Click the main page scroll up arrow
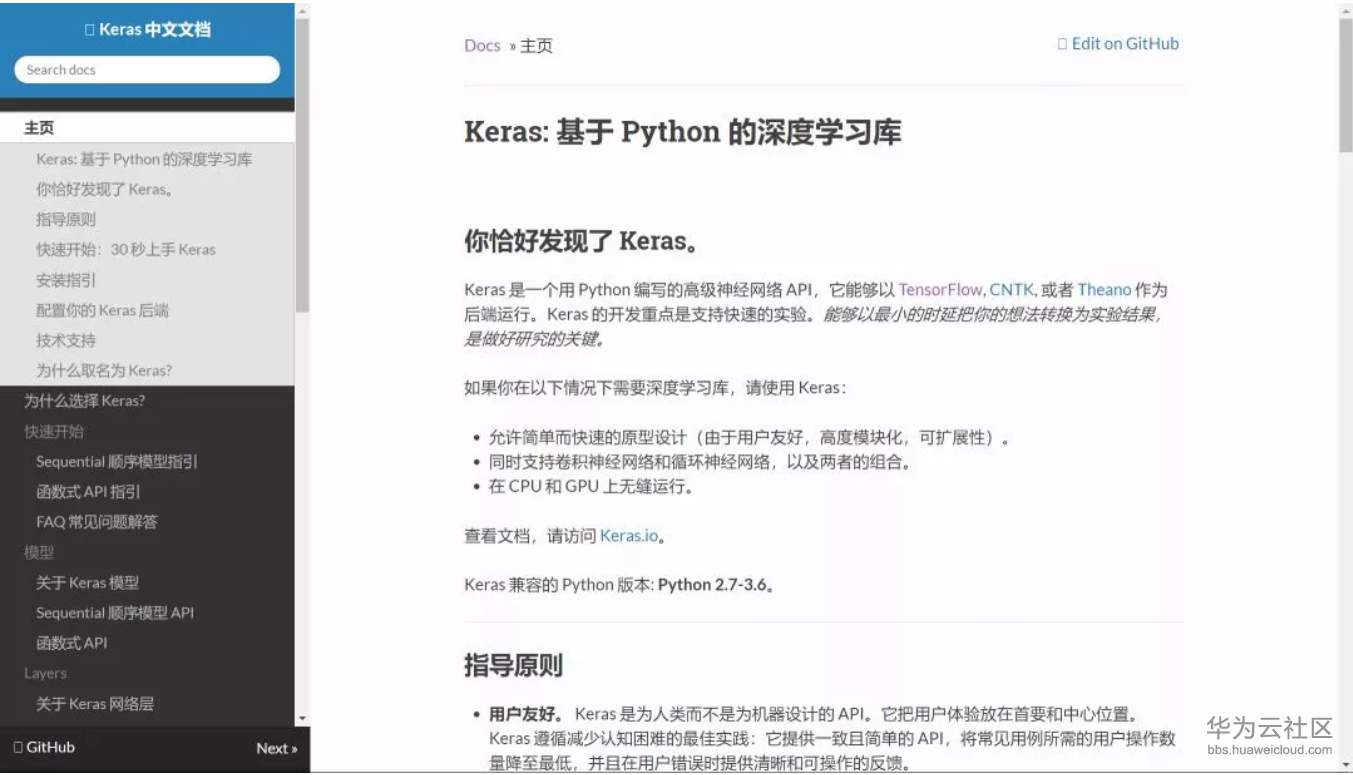Image resolution: width=1353 pixels, height=775 pixels. coord(1345,9)
